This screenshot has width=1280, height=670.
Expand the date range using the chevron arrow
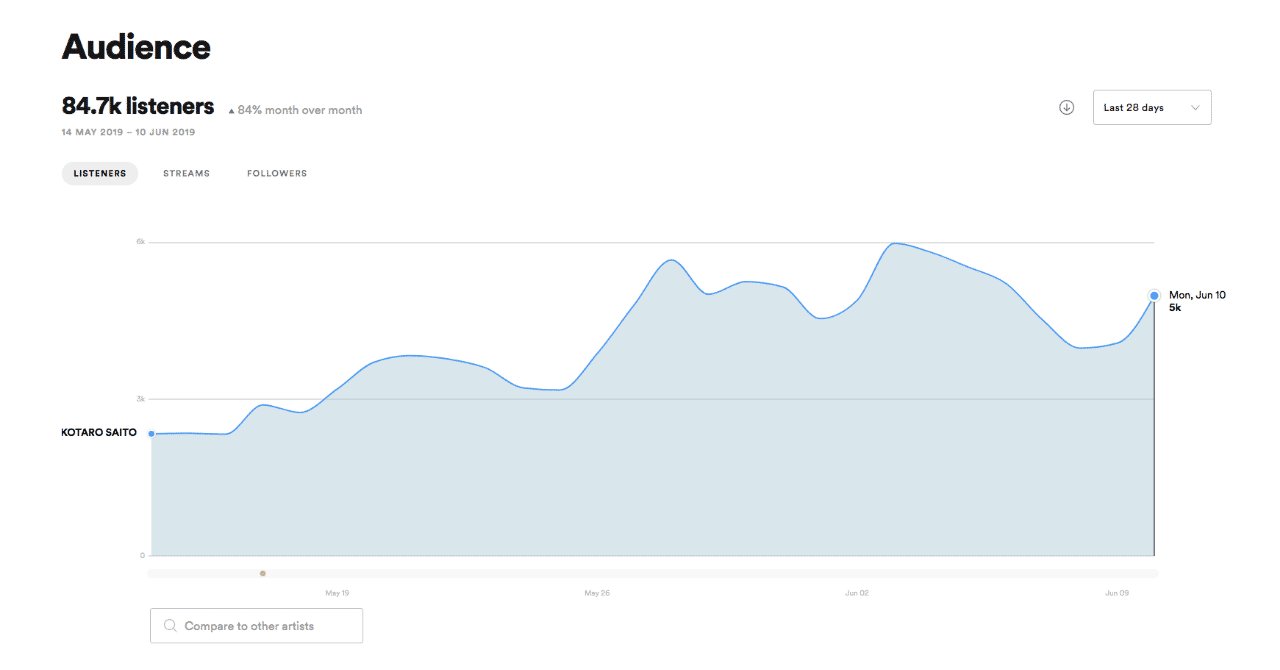click(x=1195, y=108)
